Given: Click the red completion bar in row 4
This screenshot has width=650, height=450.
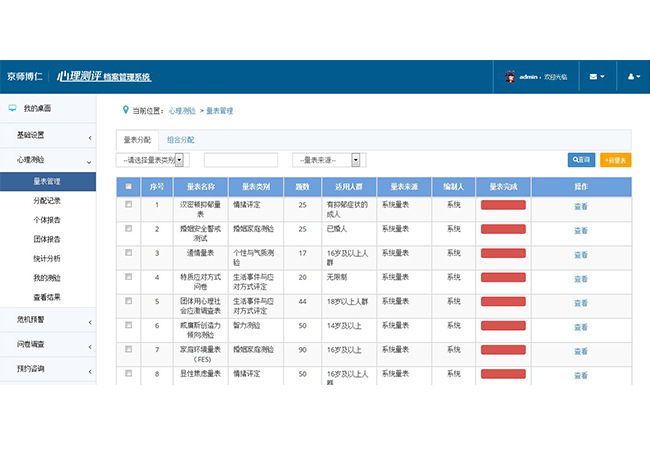Looking at the screenshot, I should pyautogui.click(x=503, y=277).
